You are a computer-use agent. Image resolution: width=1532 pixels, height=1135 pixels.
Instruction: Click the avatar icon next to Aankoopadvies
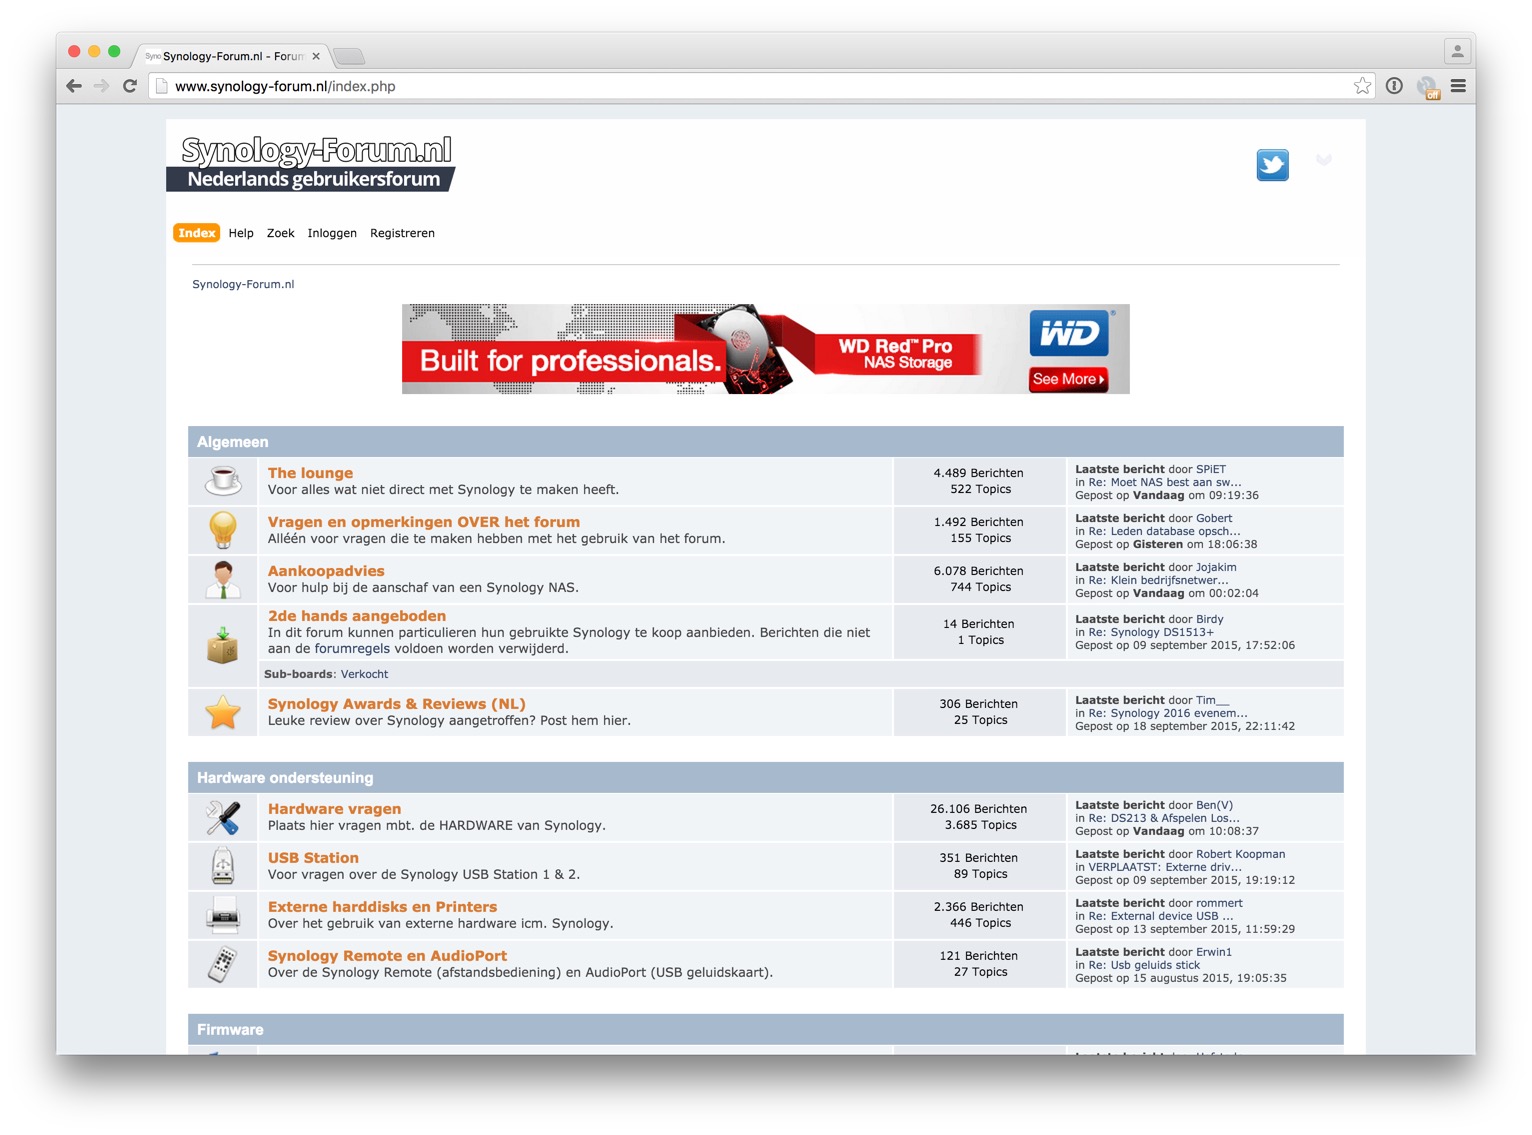click(x=222, y=579)
